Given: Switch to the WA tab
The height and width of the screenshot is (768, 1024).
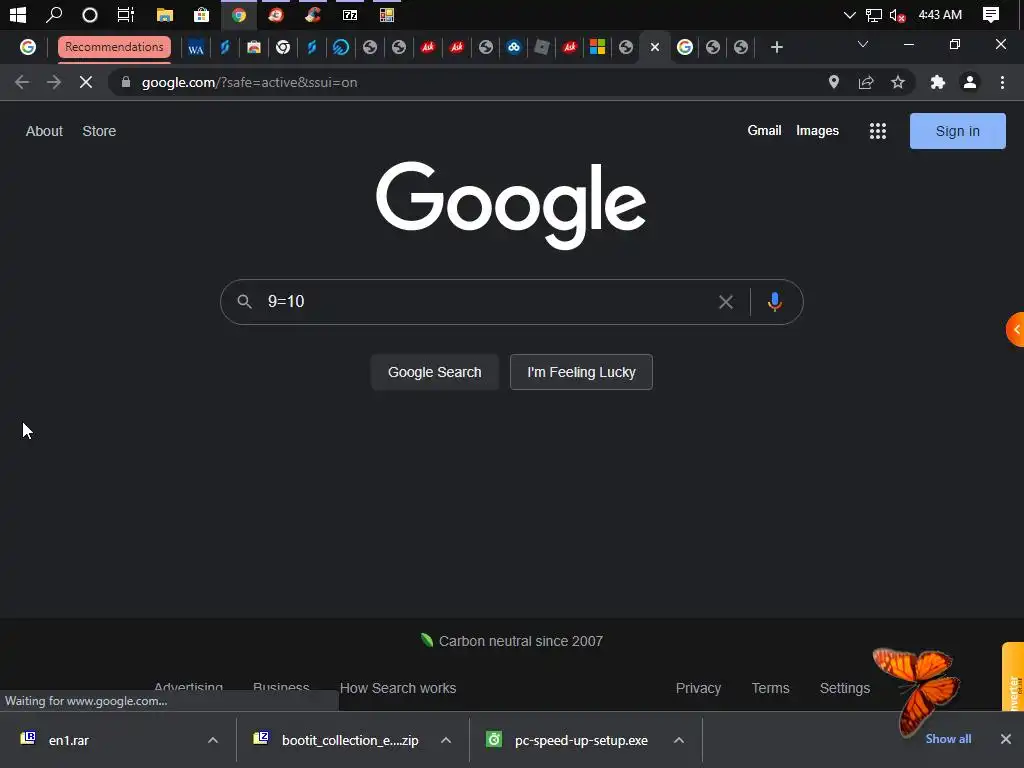Looking at the screenshot, I should 196,48.
